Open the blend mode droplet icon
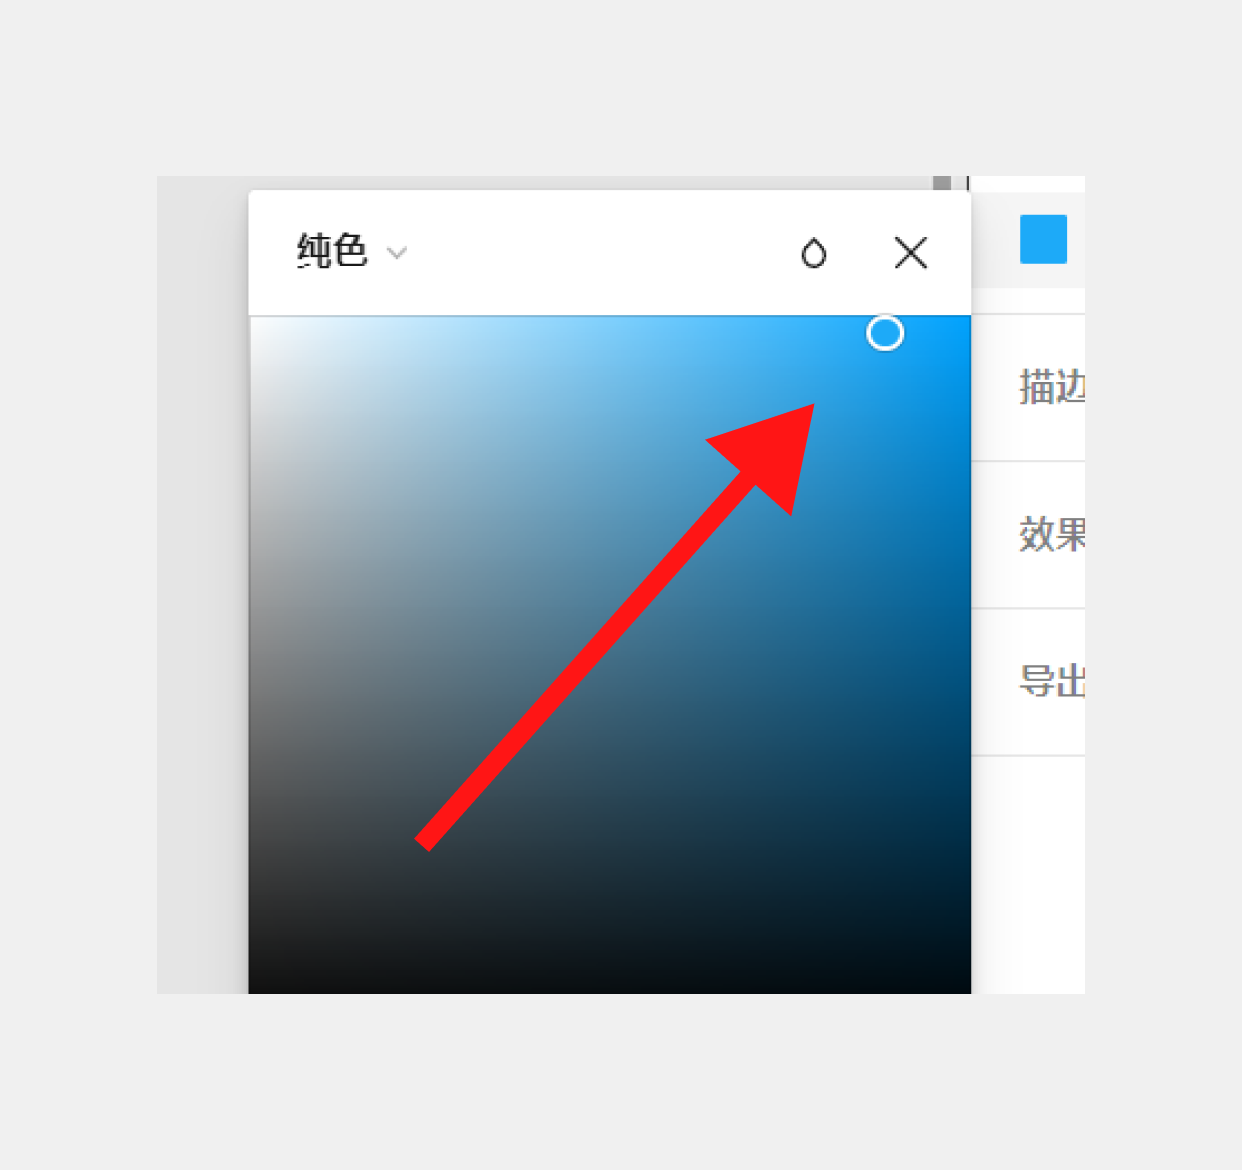Screen dimensions: 1242x1170 (814, 253)
